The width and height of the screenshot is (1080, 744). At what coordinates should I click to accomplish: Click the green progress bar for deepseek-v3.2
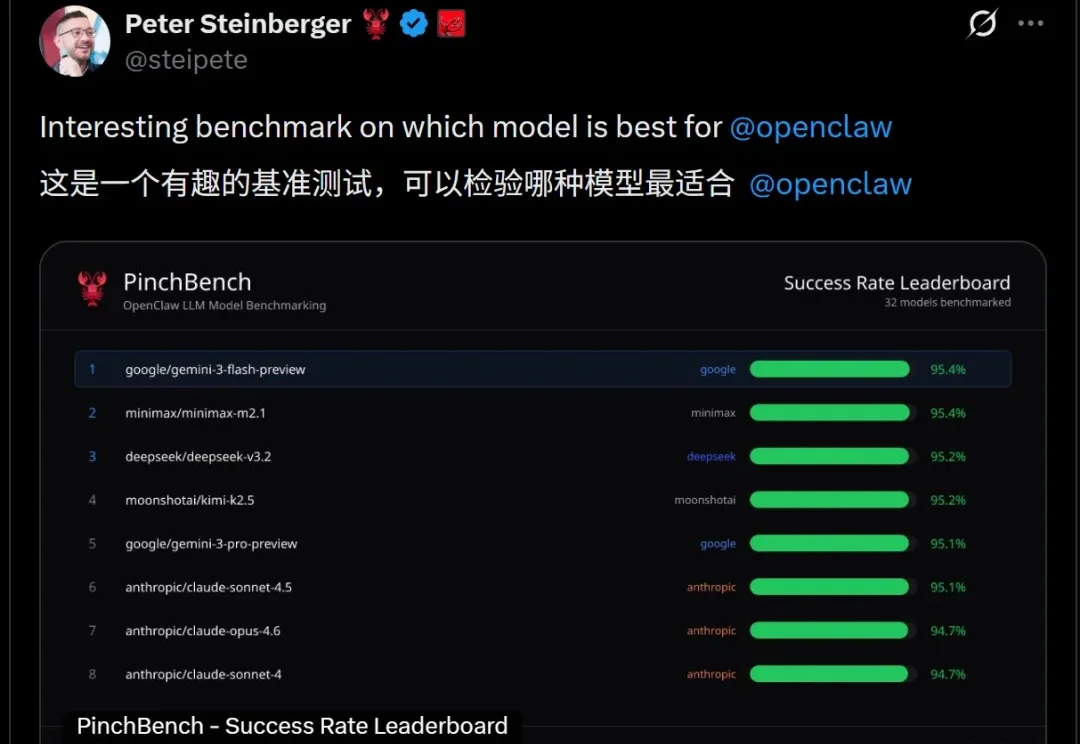click(x=830, y=456)
